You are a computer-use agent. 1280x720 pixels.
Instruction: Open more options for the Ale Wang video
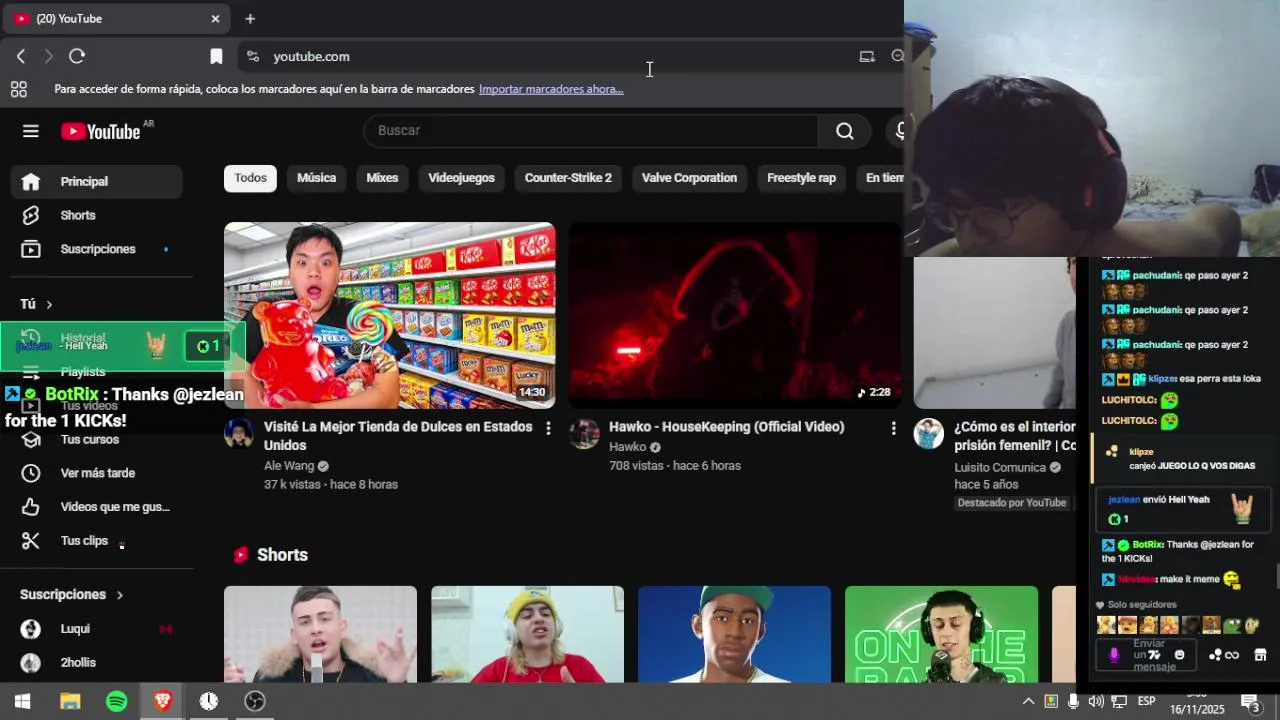[x=548, y=428]
